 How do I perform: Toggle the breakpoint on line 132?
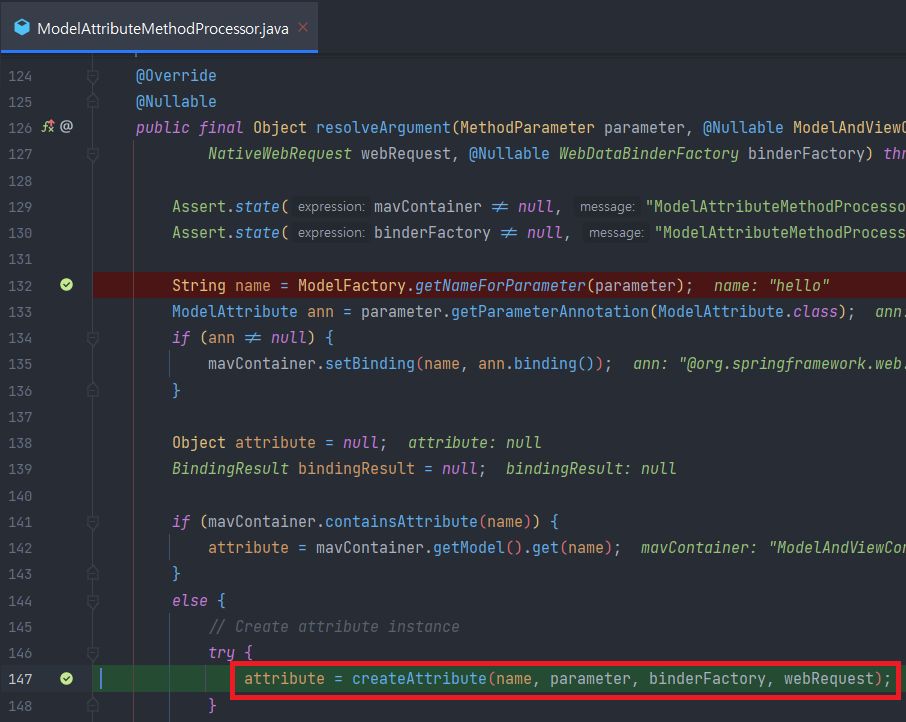coord(66,285)
